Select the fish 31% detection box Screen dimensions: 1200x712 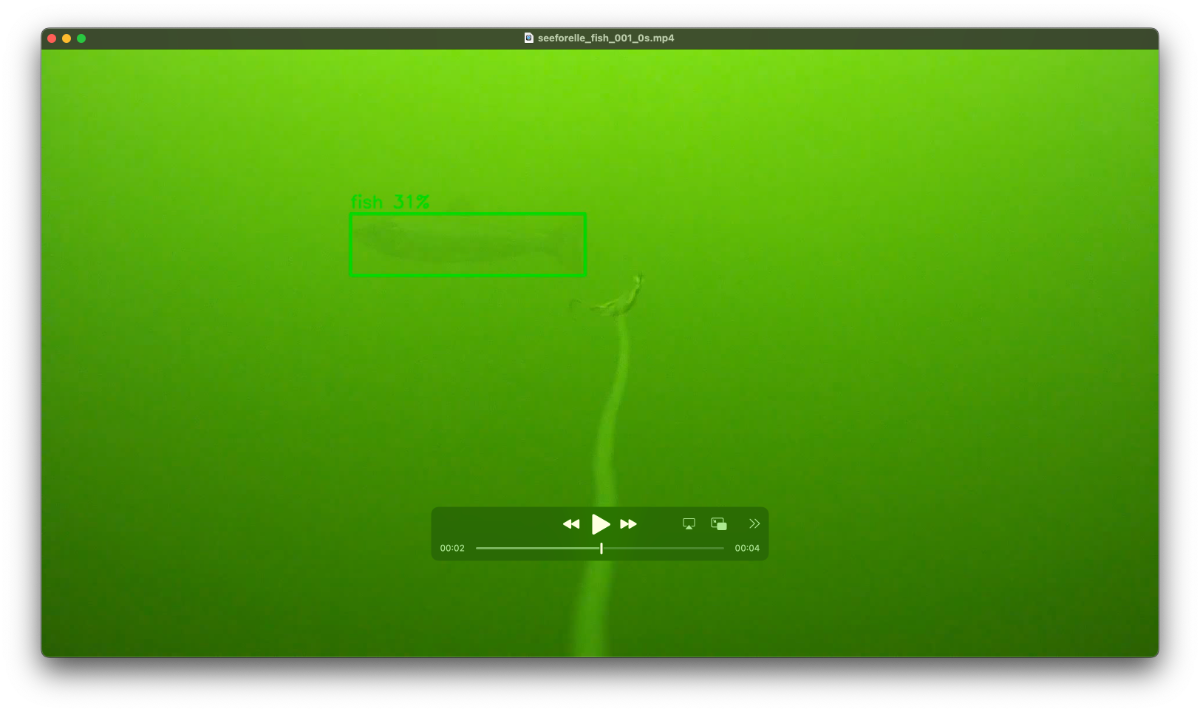coord(467,244)
